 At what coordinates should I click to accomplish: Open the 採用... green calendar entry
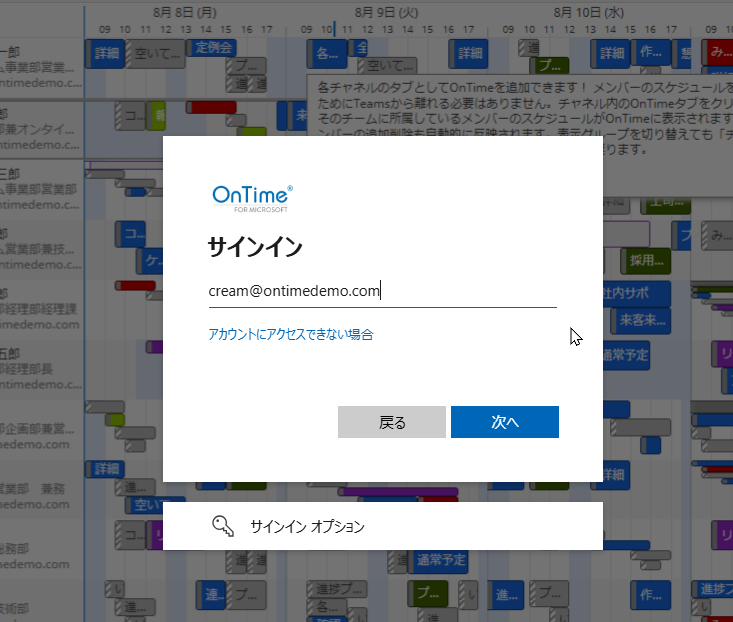(x=646, y=261)
